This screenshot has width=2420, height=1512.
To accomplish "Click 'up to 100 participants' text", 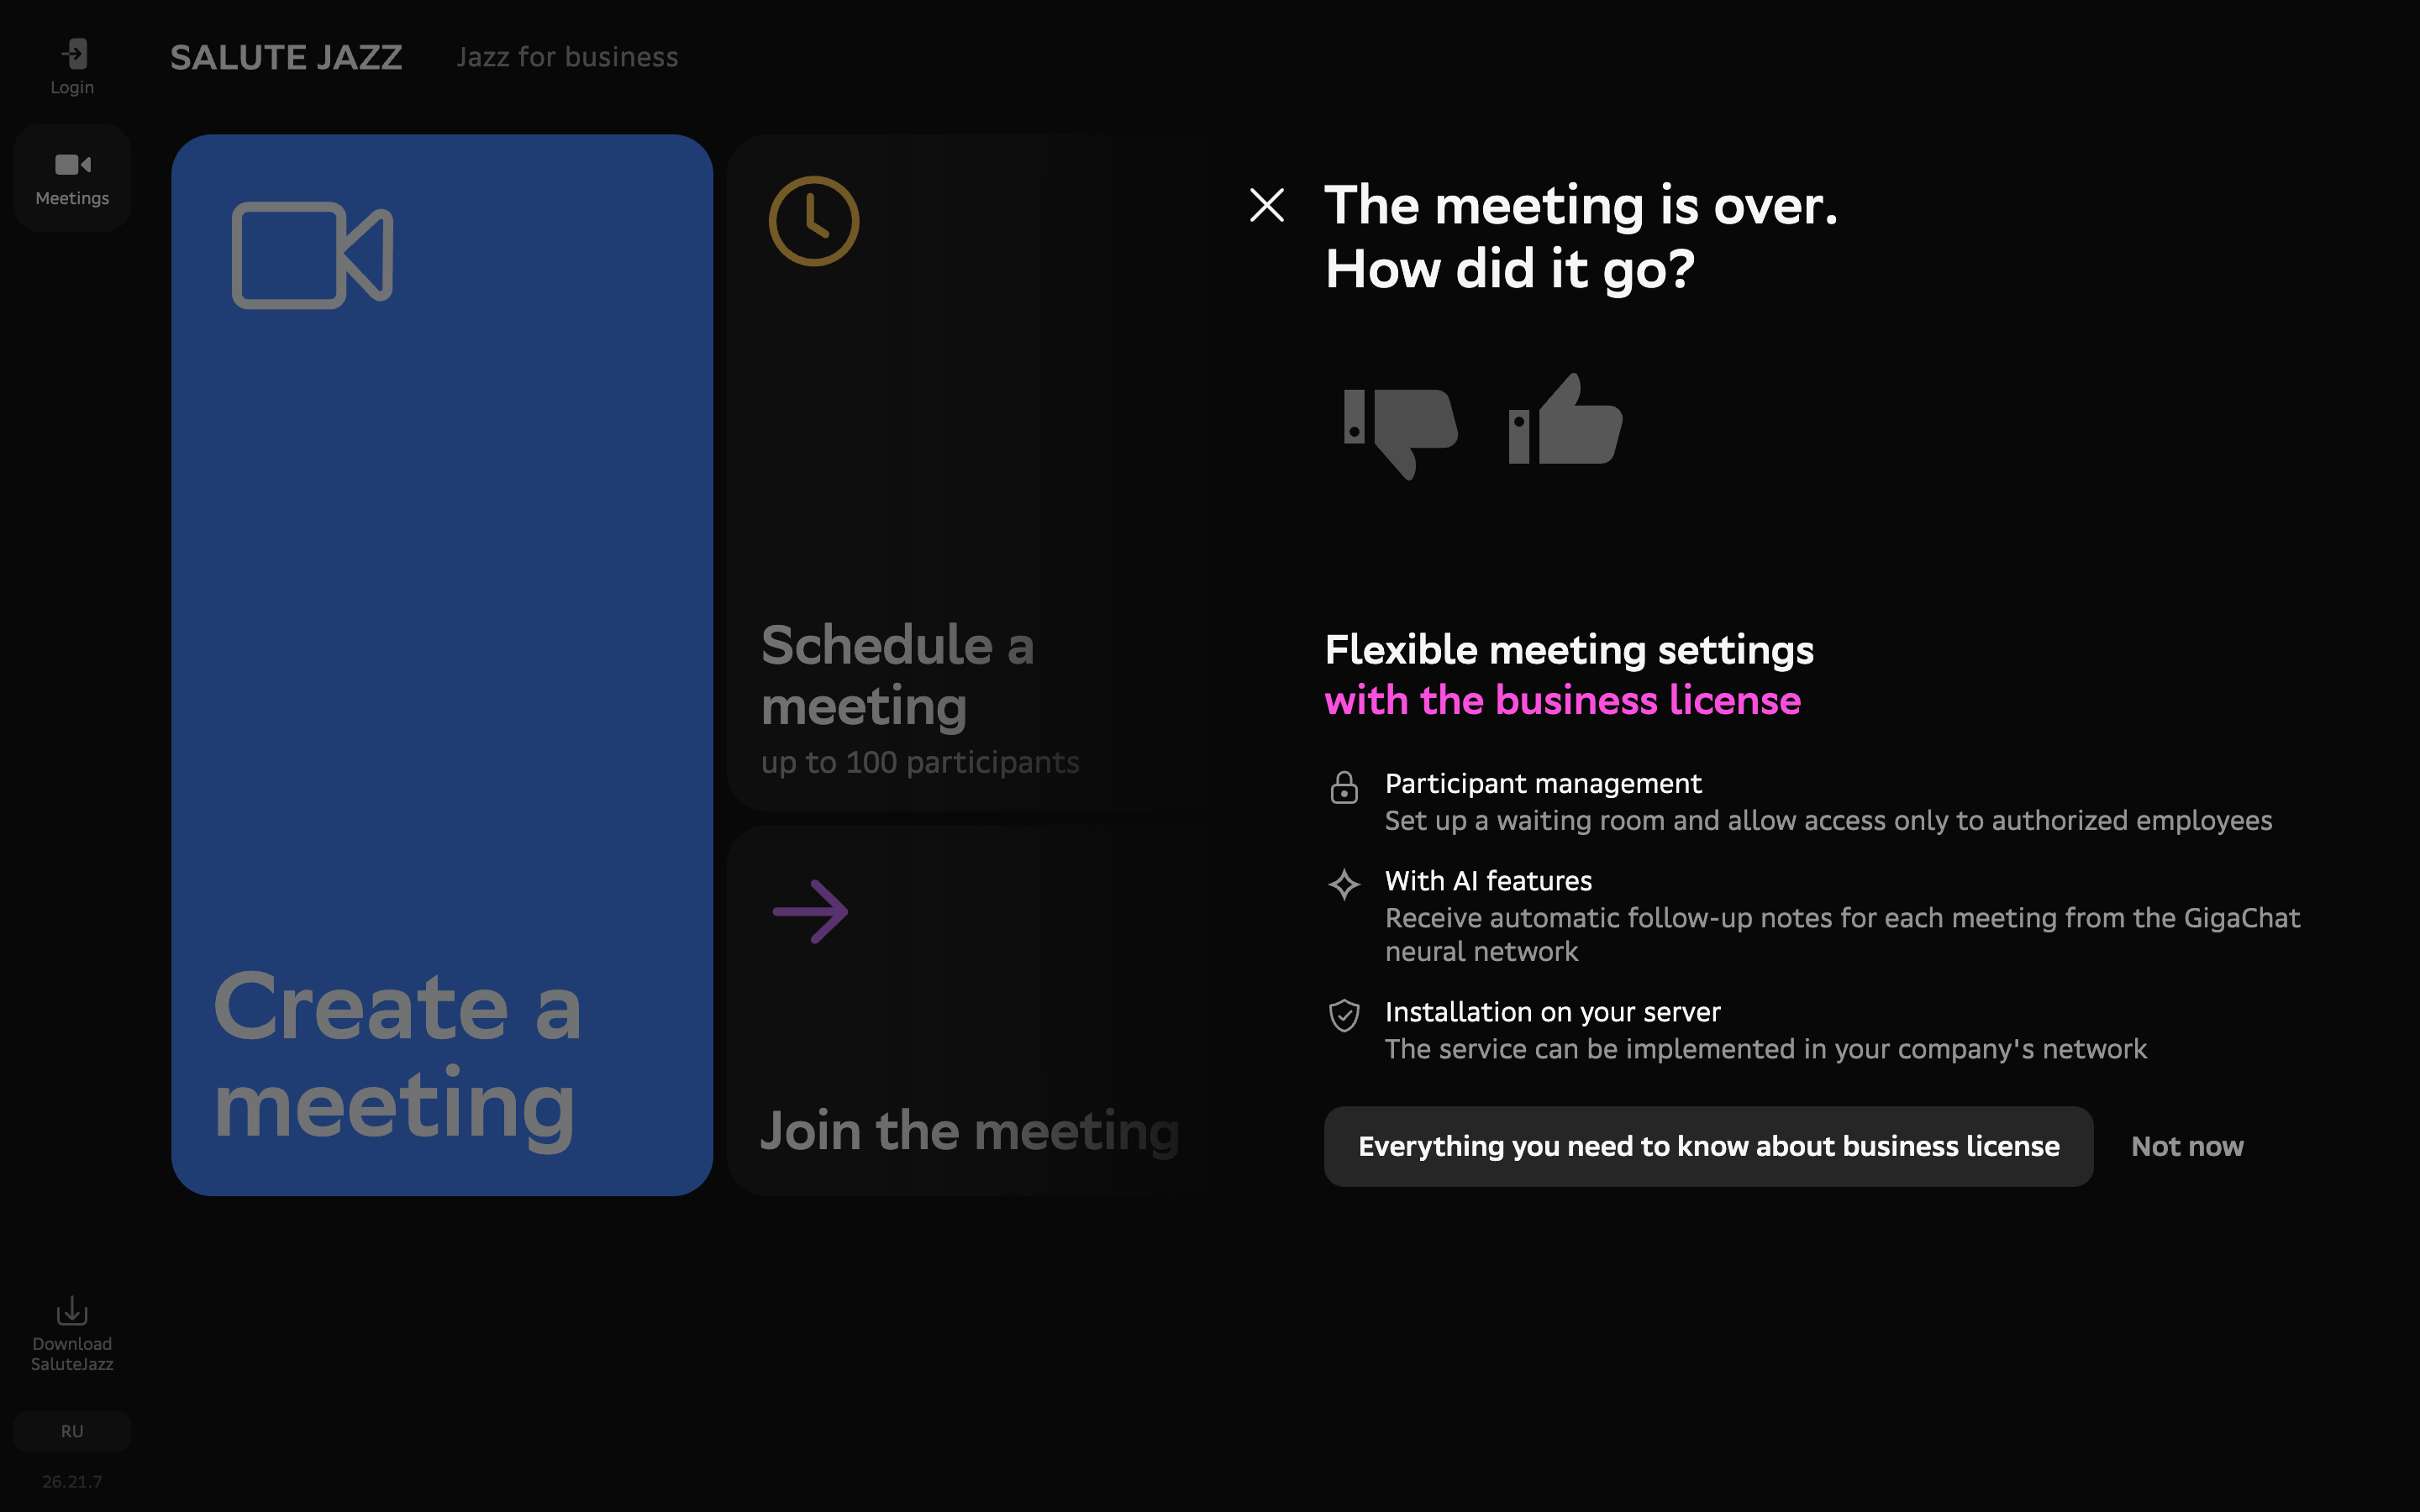I will coord(920,762).
